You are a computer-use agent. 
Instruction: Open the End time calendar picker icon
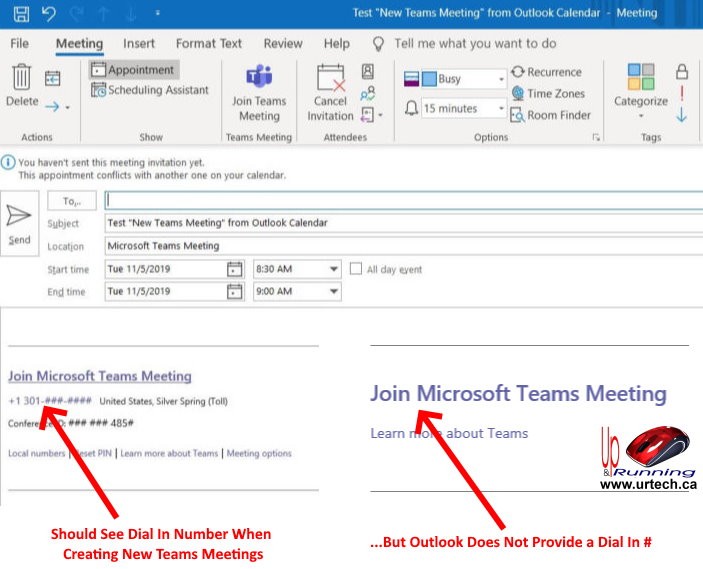coord(234,291)
